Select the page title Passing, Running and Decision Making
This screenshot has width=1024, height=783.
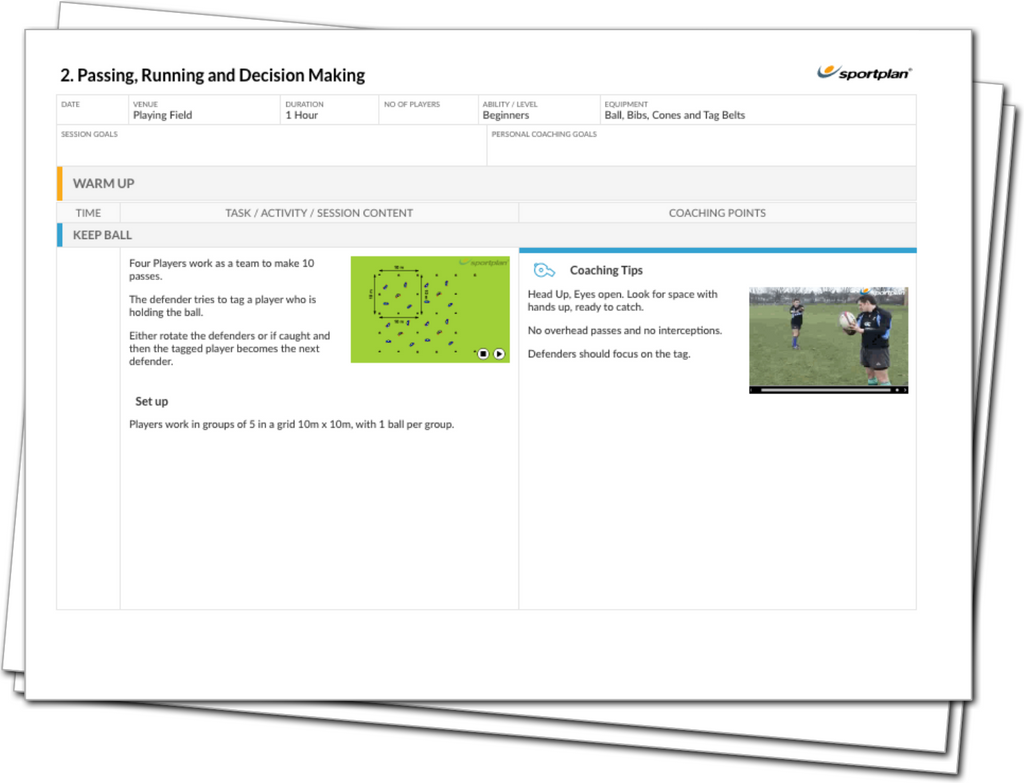213,76
